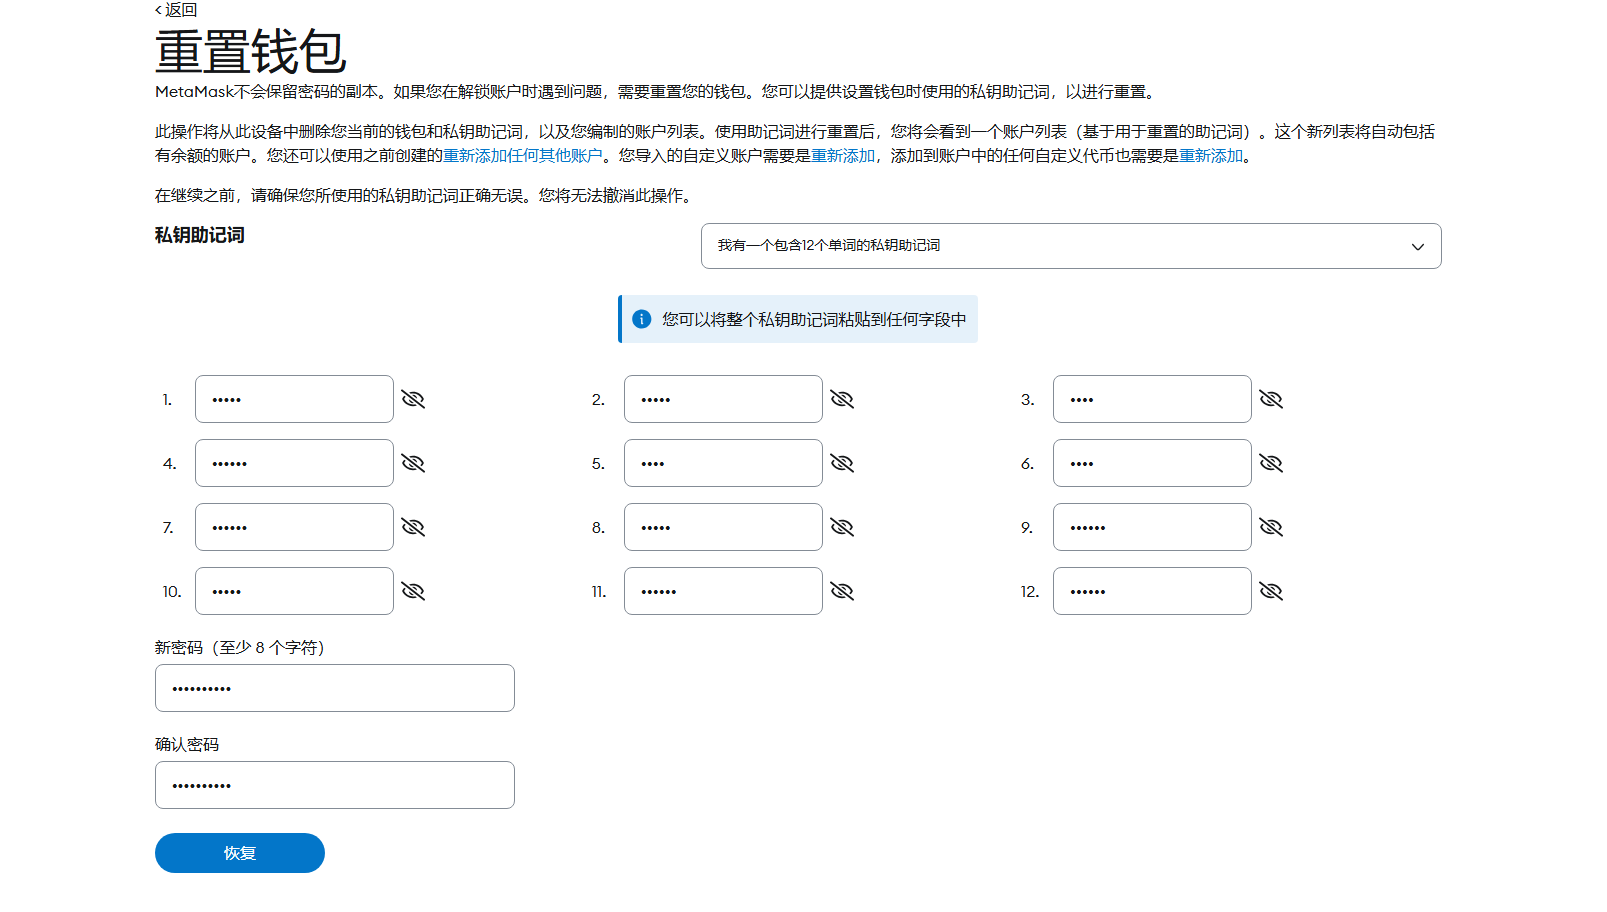
Task: Show the hidden word 3 of seed phrase
Action: point(1271,399)
